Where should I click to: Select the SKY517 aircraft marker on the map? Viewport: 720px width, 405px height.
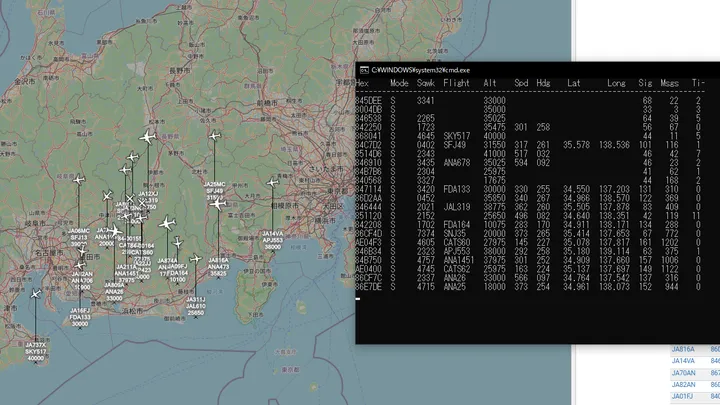tap(35, 294)
